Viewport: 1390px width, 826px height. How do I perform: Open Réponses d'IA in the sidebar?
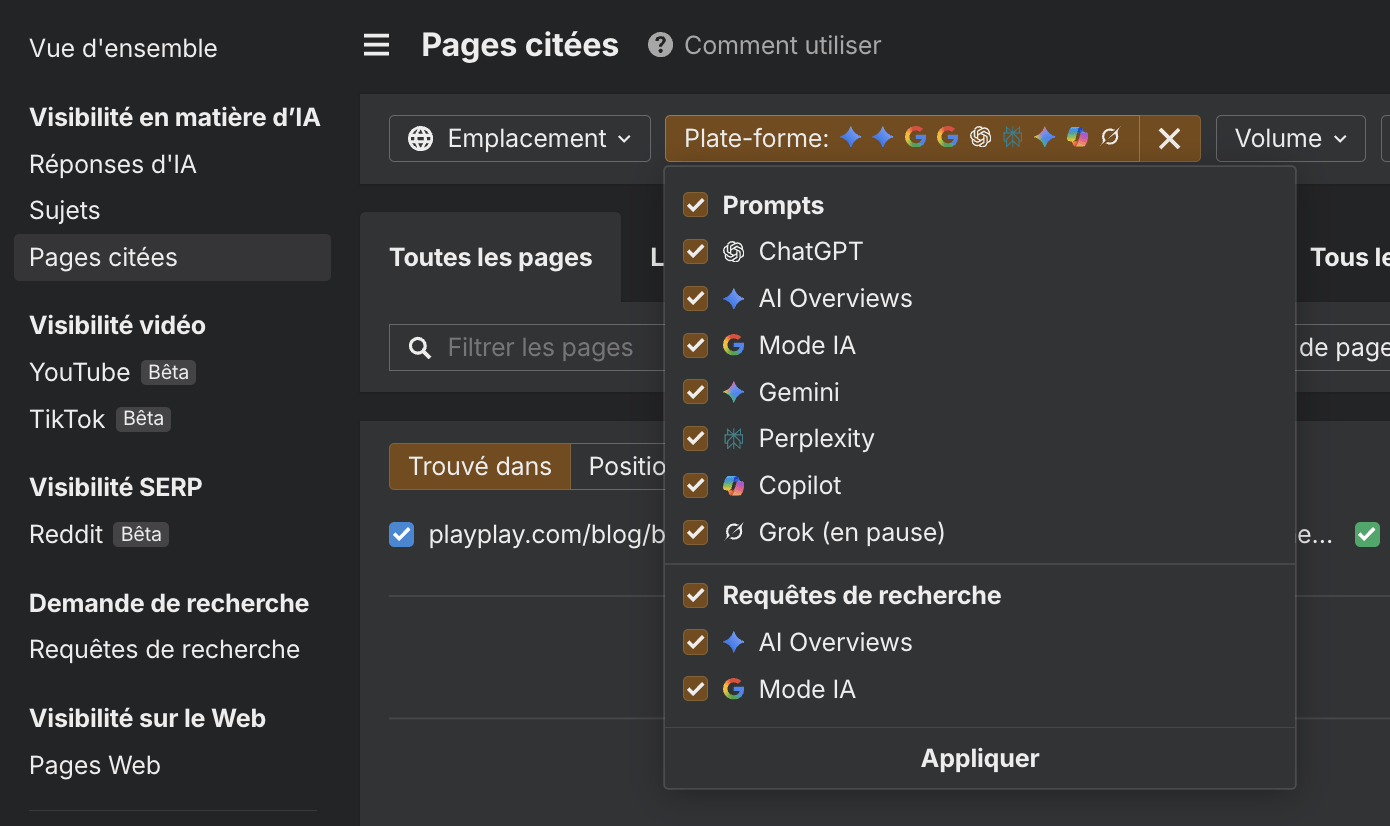113,164
